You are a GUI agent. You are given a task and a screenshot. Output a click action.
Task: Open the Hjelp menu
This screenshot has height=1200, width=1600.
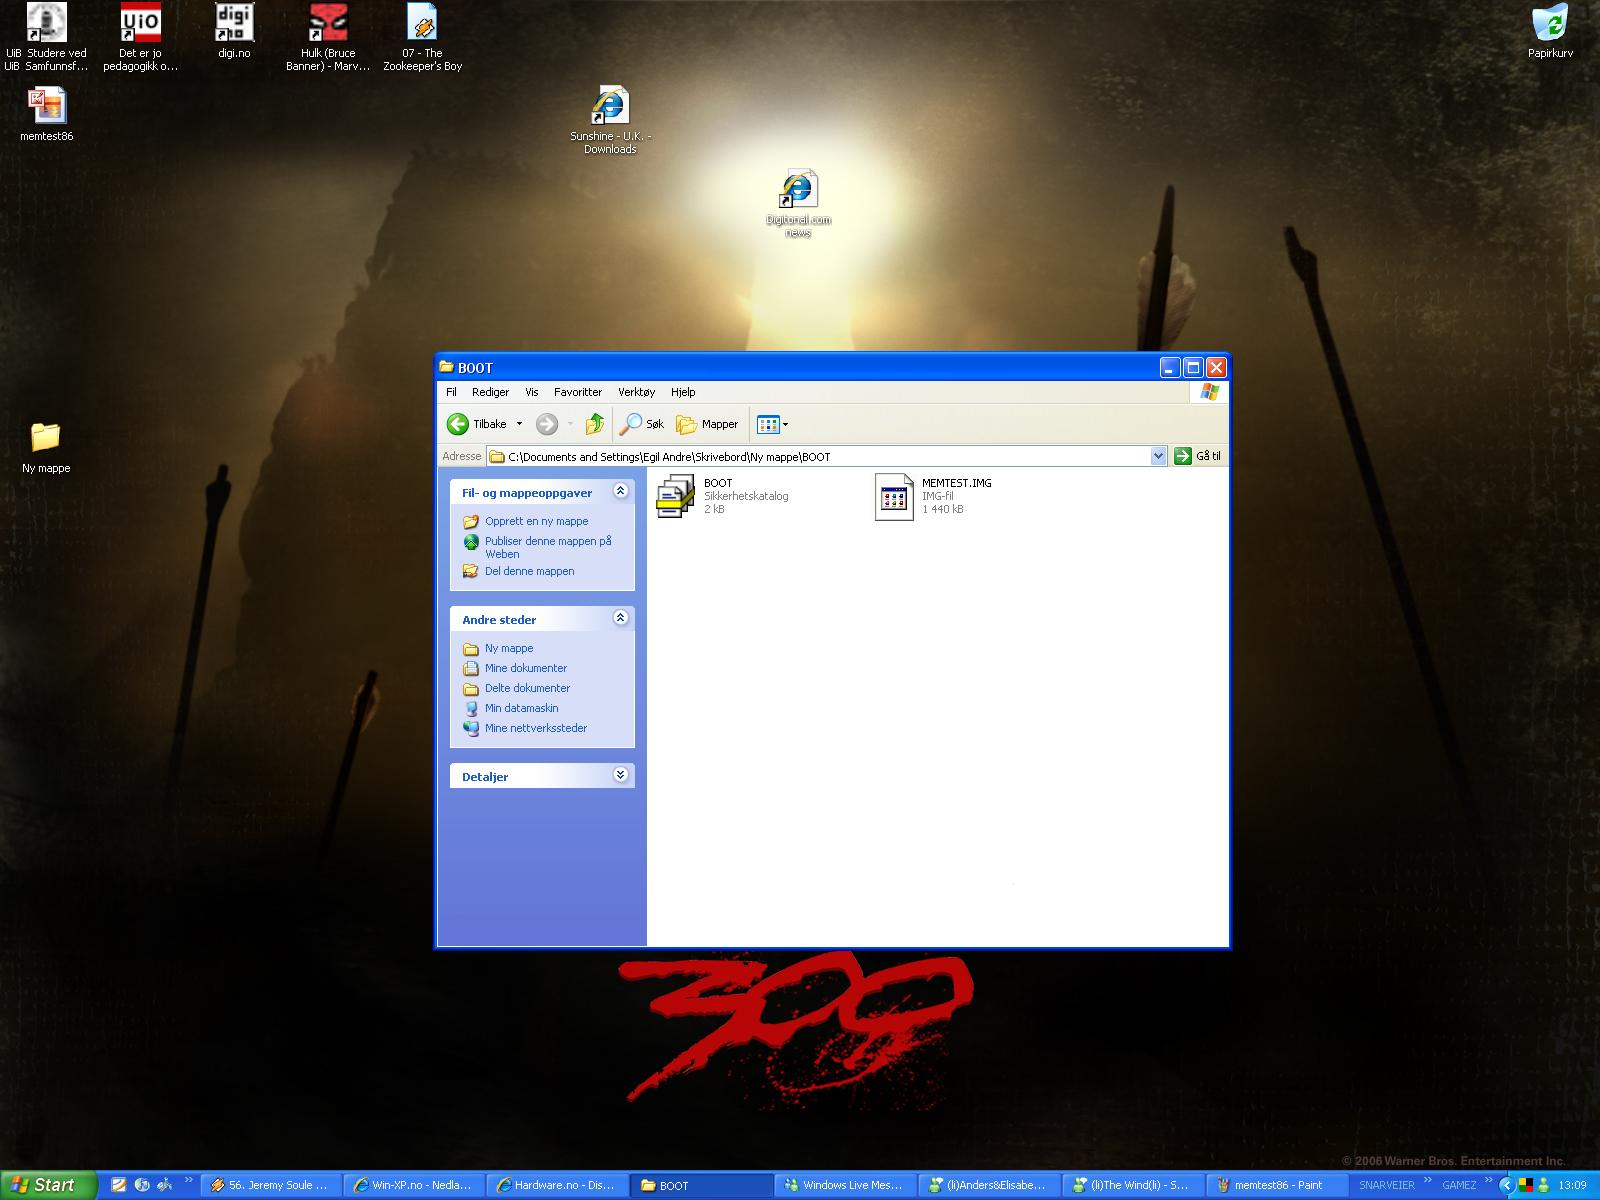coord(683,392)
